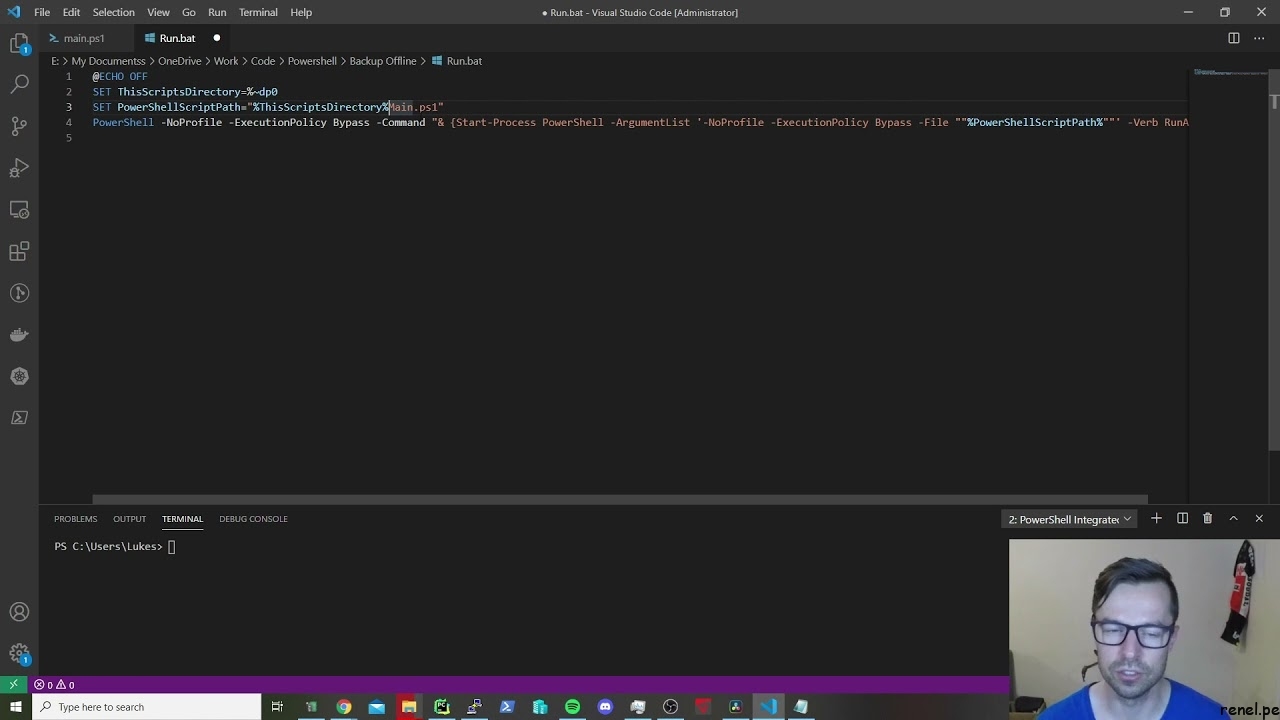This screenshot has width=1280, height=720.
Task: Open the PowerShell Integrated terminal dropdown
Action: tap(1069, 519)
